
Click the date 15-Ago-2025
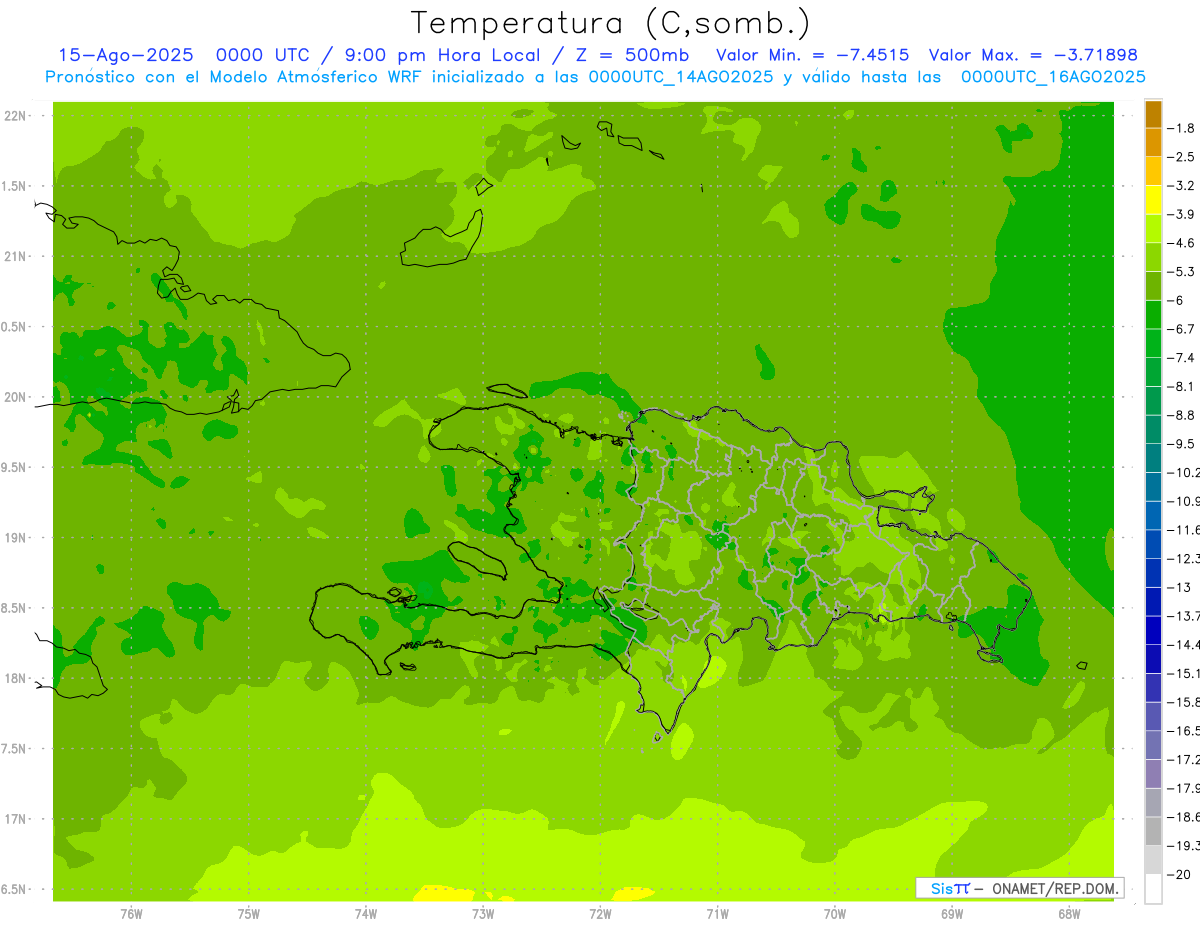[127, 55]
